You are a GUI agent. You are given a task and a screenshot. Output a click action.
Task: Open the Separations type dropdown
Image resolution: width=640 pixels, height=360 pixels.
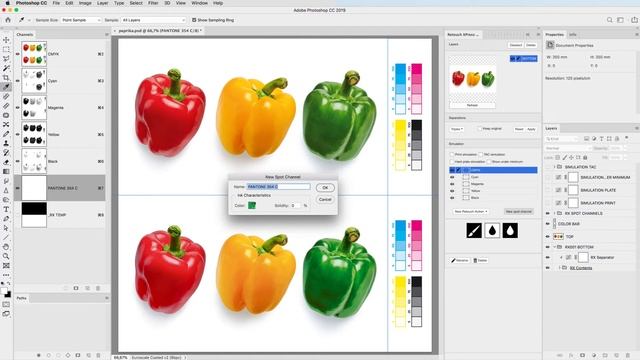pos(457,129)
